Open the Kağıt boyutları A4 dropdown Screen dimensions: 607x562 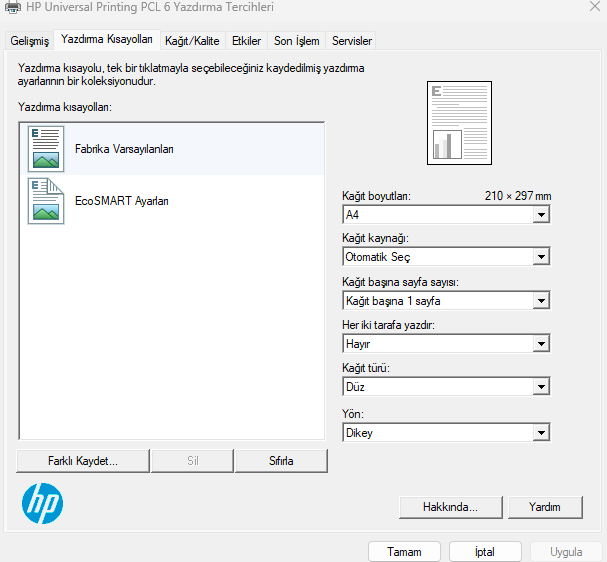tap(446, 214)
